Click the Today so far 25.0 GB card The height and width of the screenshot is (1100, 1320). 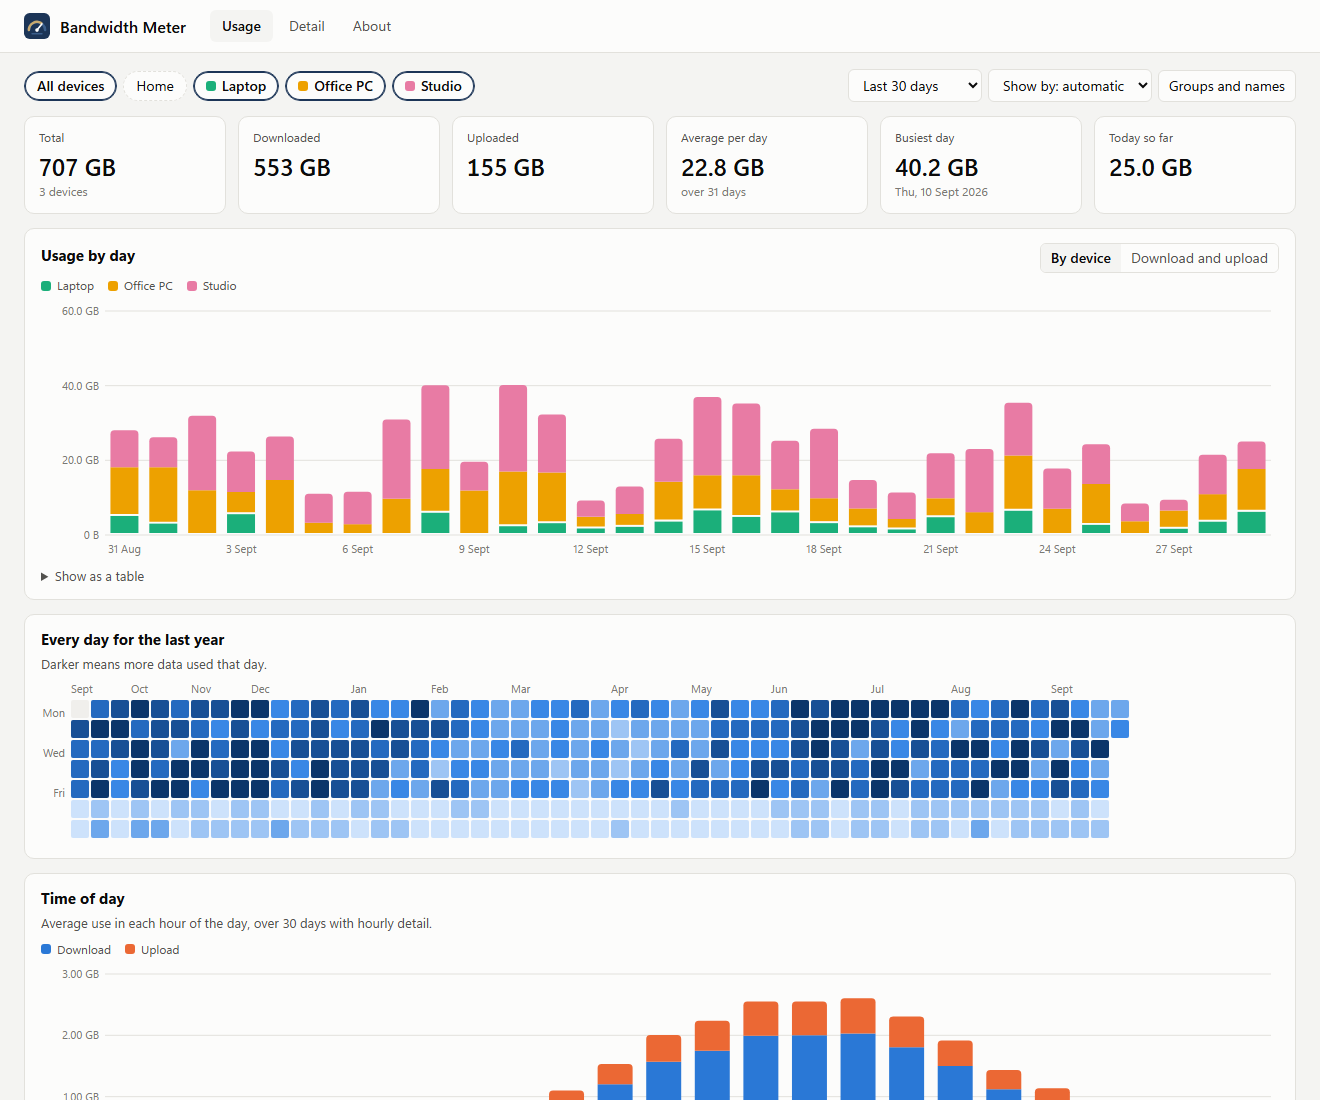click(x=1195, y=165)
